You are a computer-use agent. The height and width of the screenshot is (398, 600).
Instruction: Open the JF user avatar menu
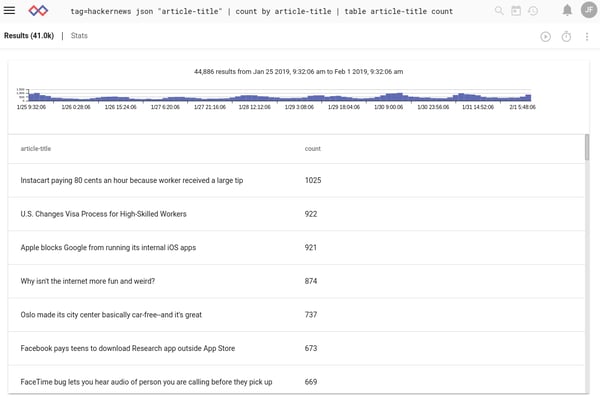(x=589, y=10)
